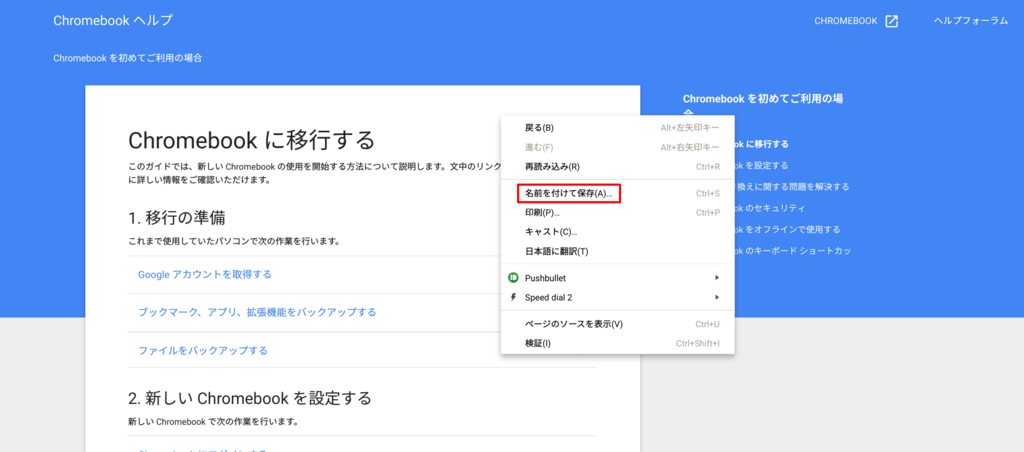Click the Speed dial 2 lightning icon
This screenshot has height=452, width=1024.
pyautogui.click(x=513, y=297)
